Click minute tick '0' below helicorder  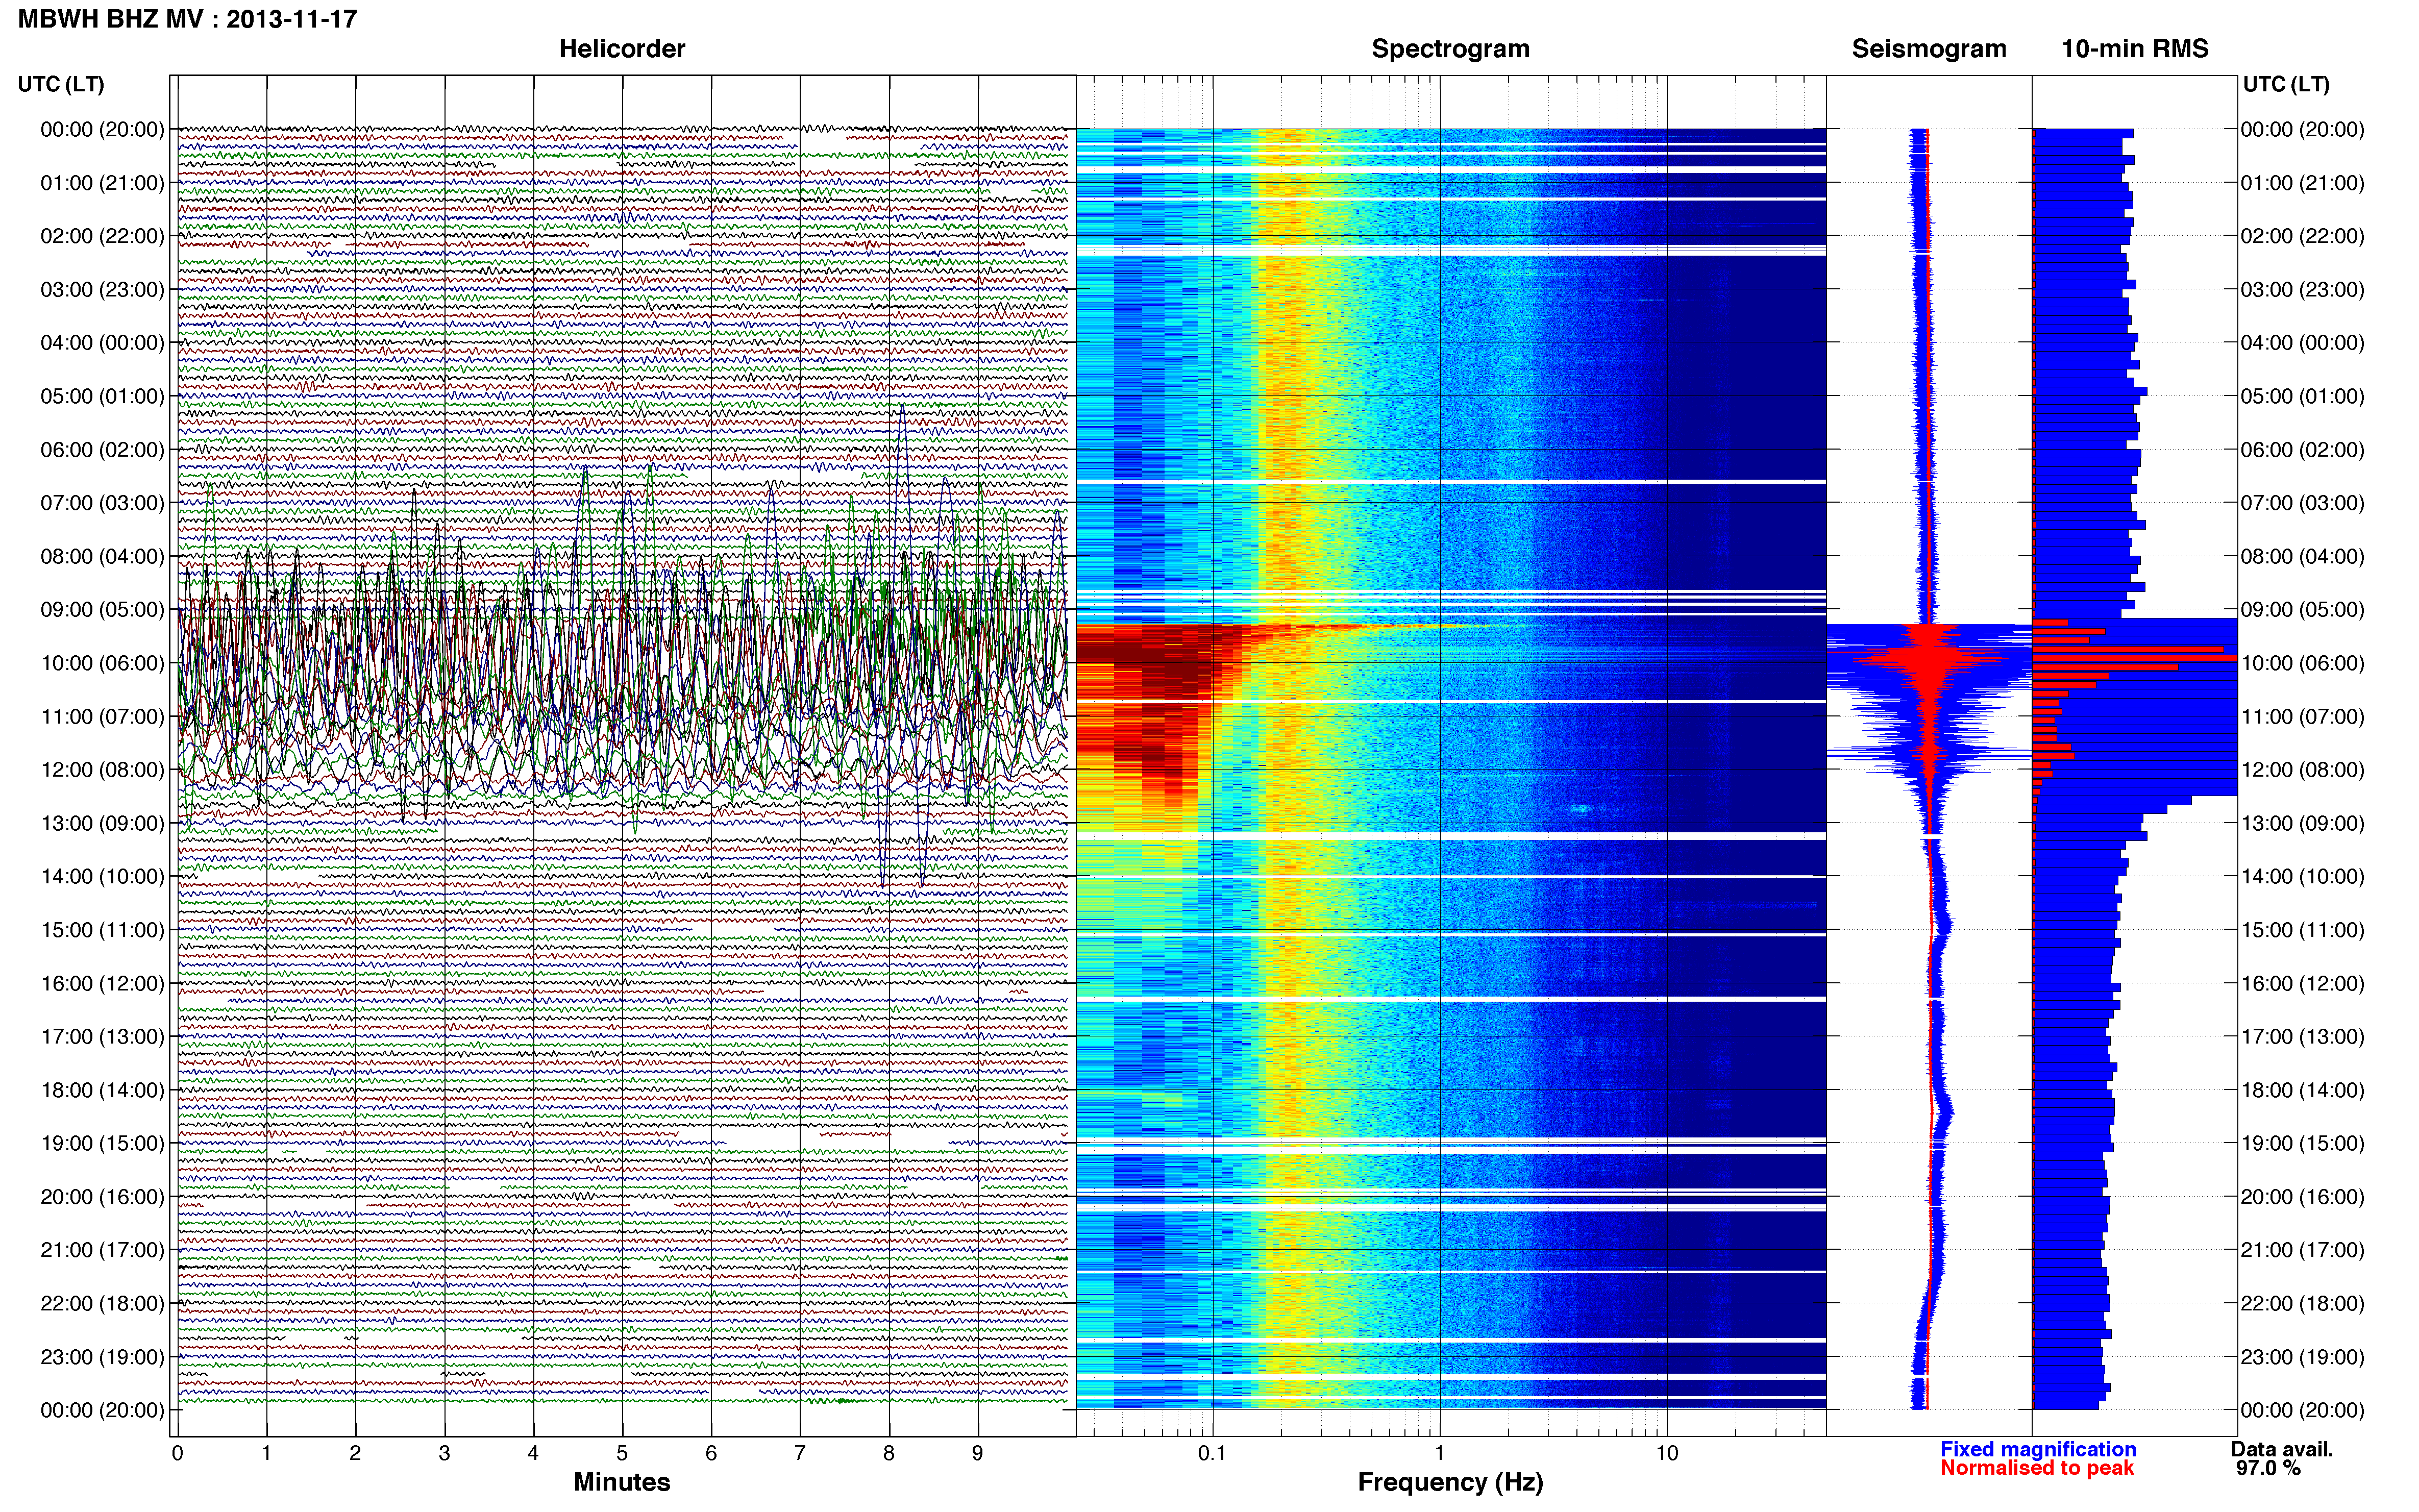177,1453
